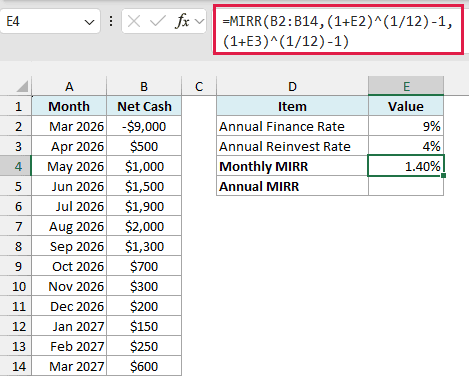
Task: Select cell with $200
Action: click(x=144, y=306)
